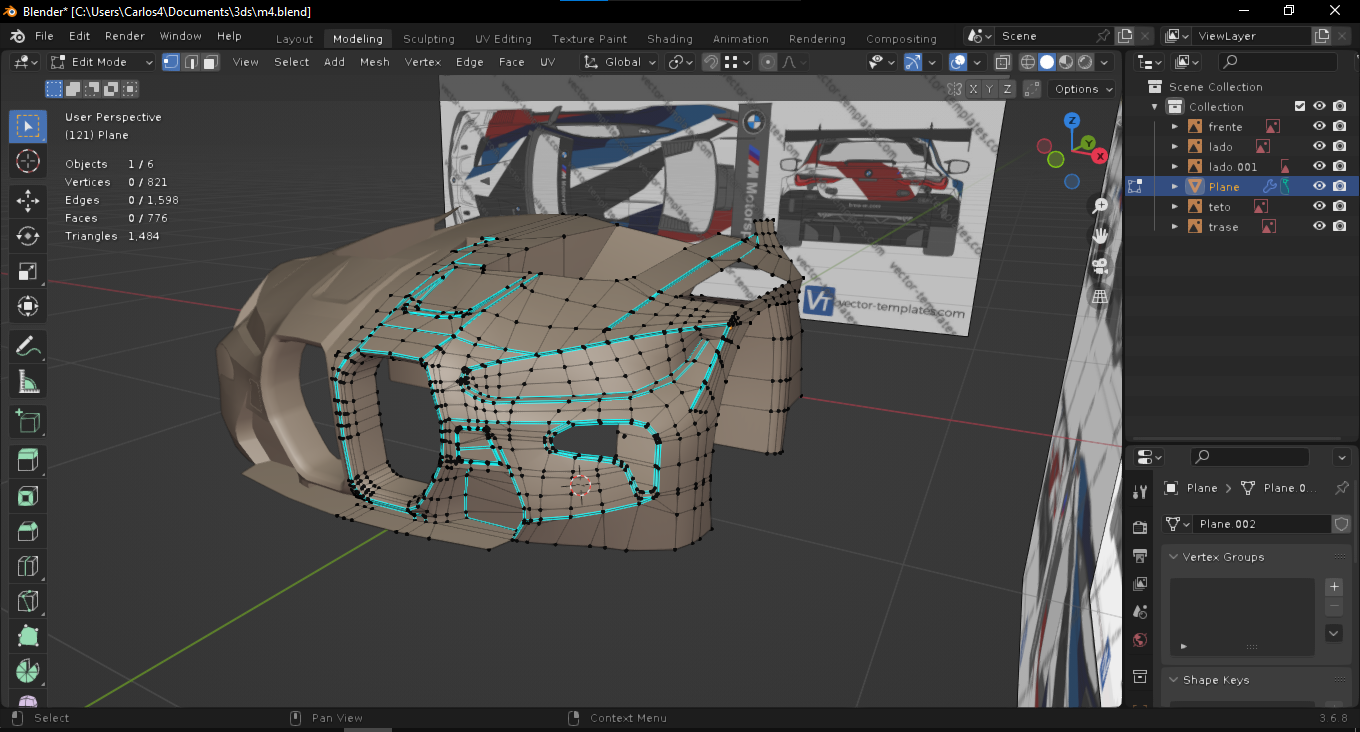Select the Rotate tool

(28, 235)
